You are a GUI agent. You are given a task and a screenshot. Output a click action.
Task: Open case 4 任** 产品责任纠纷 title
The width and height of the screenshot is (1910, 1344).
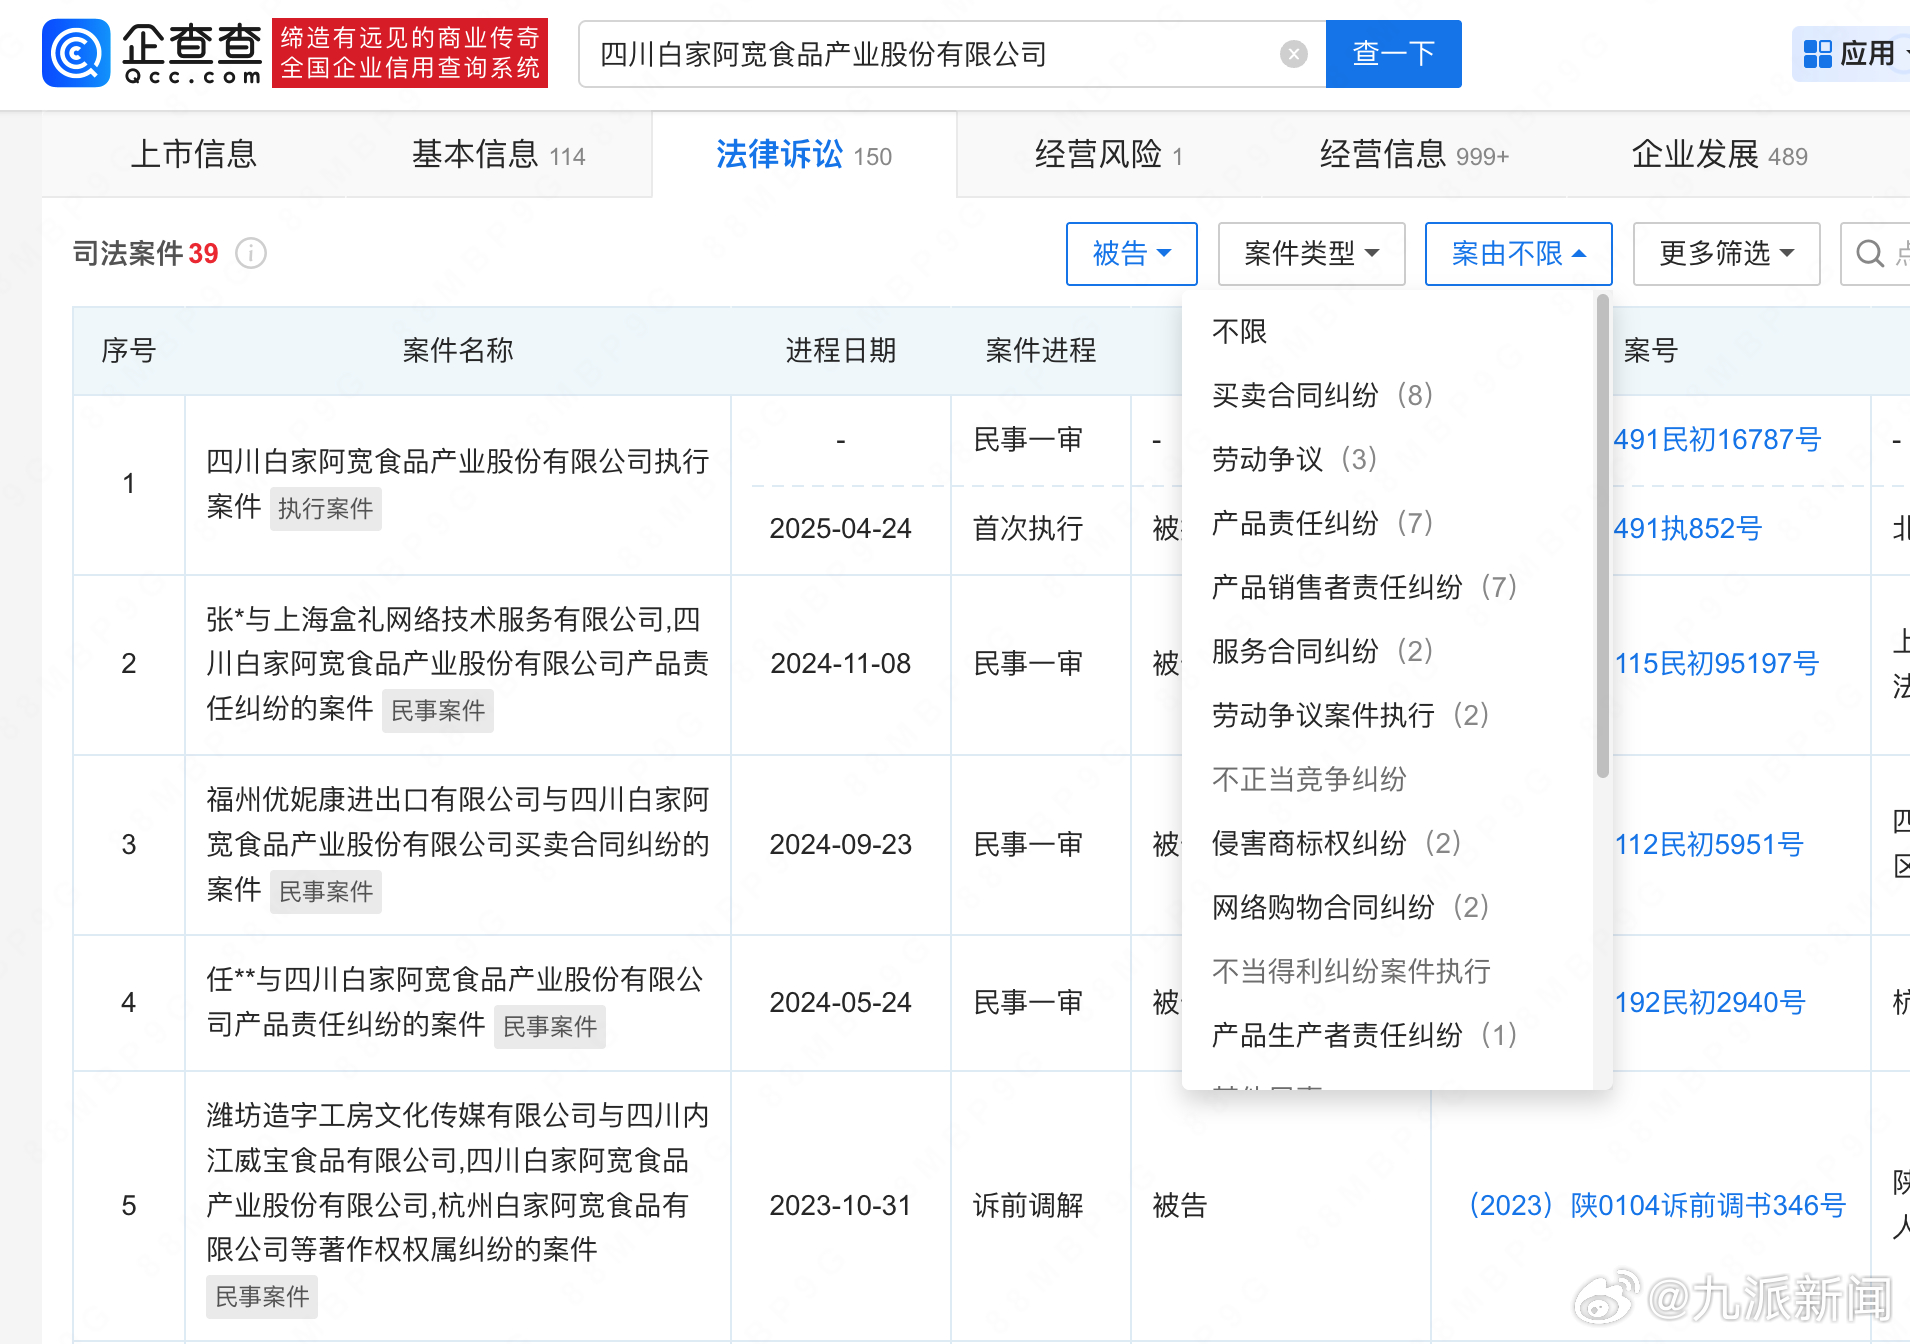(x=455, y=1002)
